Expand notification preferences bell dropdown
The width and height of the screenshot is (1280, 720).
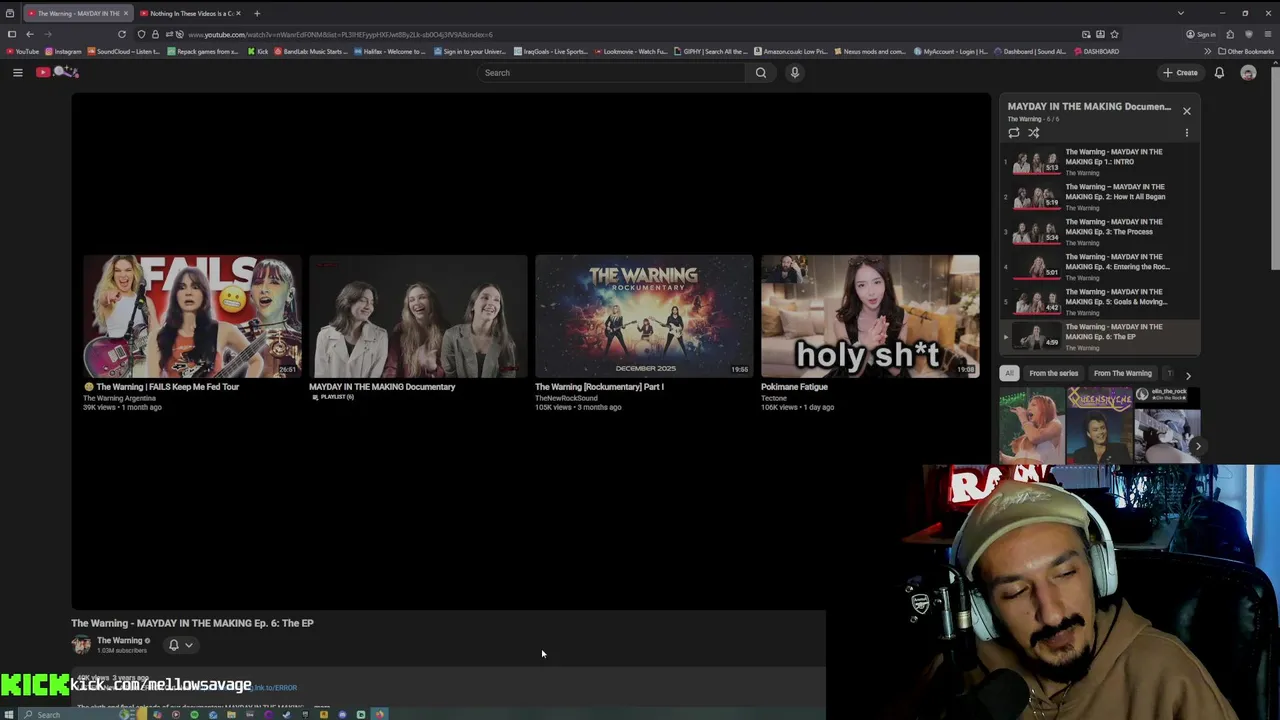(181, 645)
